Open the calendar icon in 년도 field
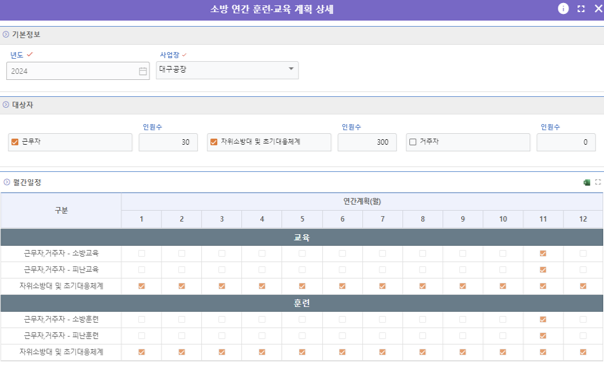The height and width of the screenshot is (378, 604). (x=143, y=71)
